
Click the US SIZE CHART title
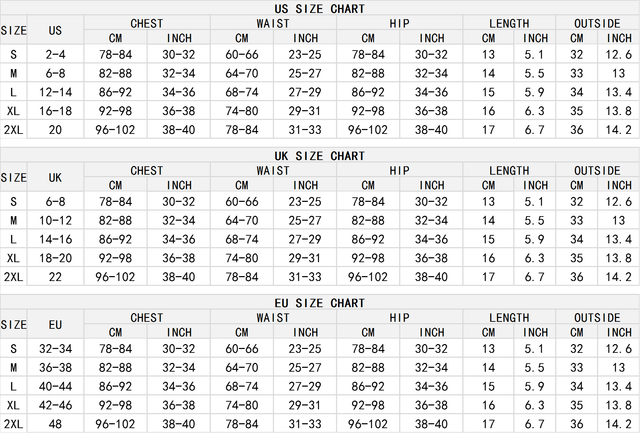click(x=319, y=8)
